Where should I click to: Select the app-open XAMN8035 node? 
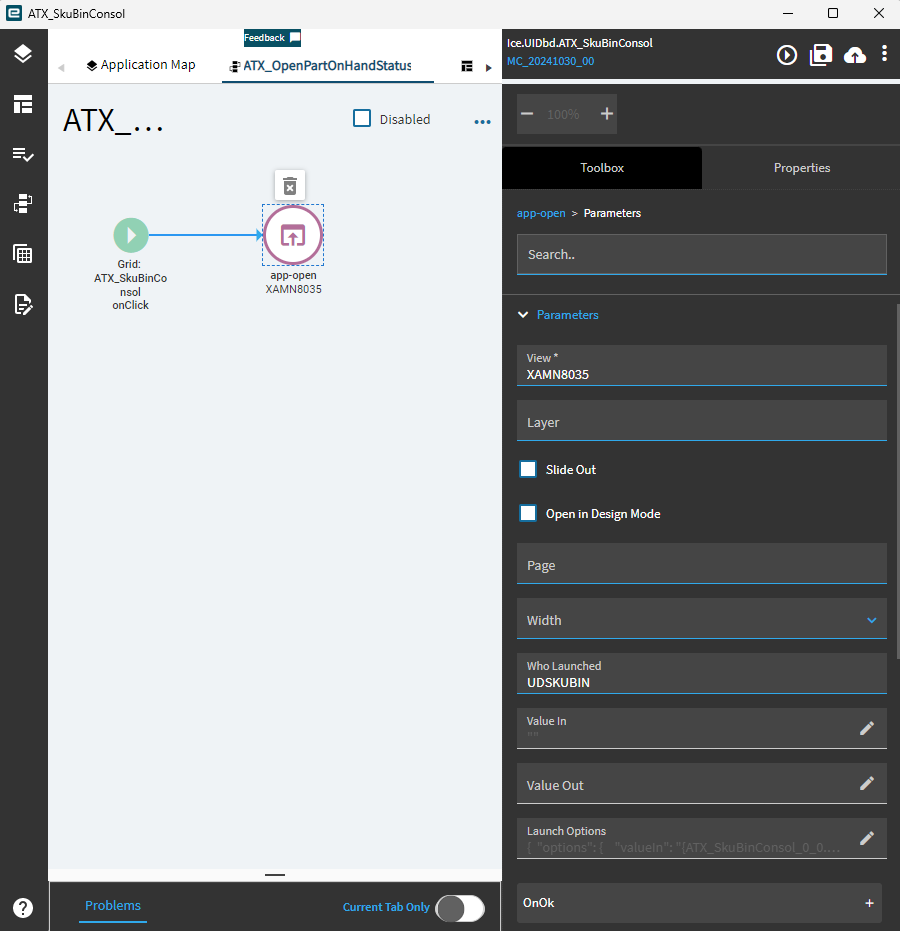click(x=293, y=235)
